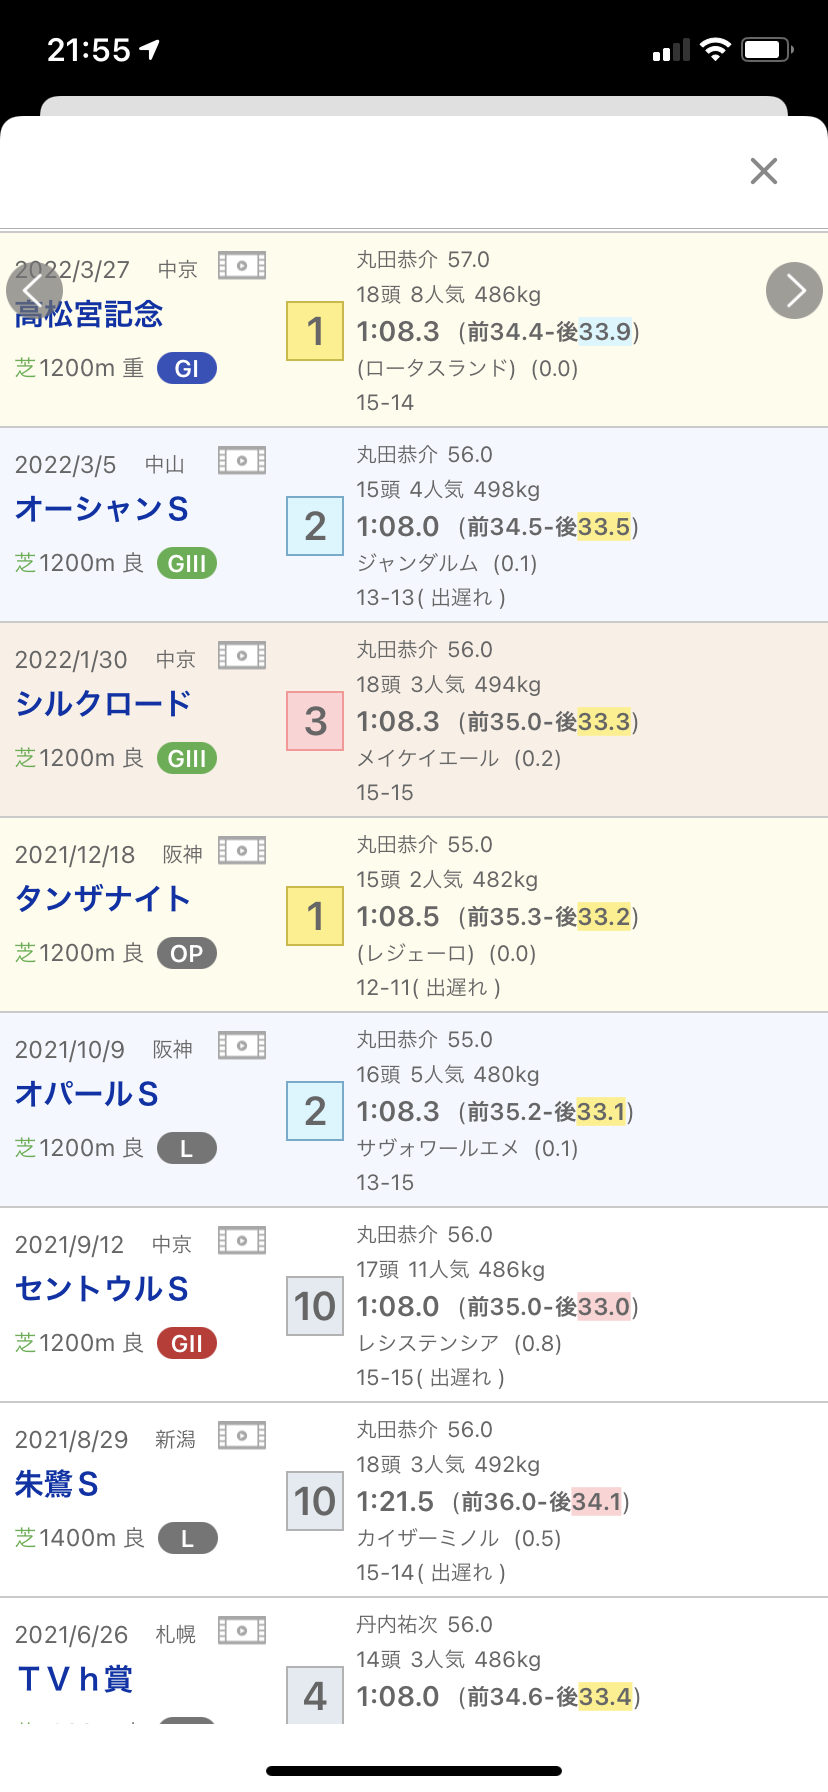This screenshot has width=828, height=1792.
Task: Open the 朱鷺S race link
Action: pyautogui.click(x=57, y=1484)
